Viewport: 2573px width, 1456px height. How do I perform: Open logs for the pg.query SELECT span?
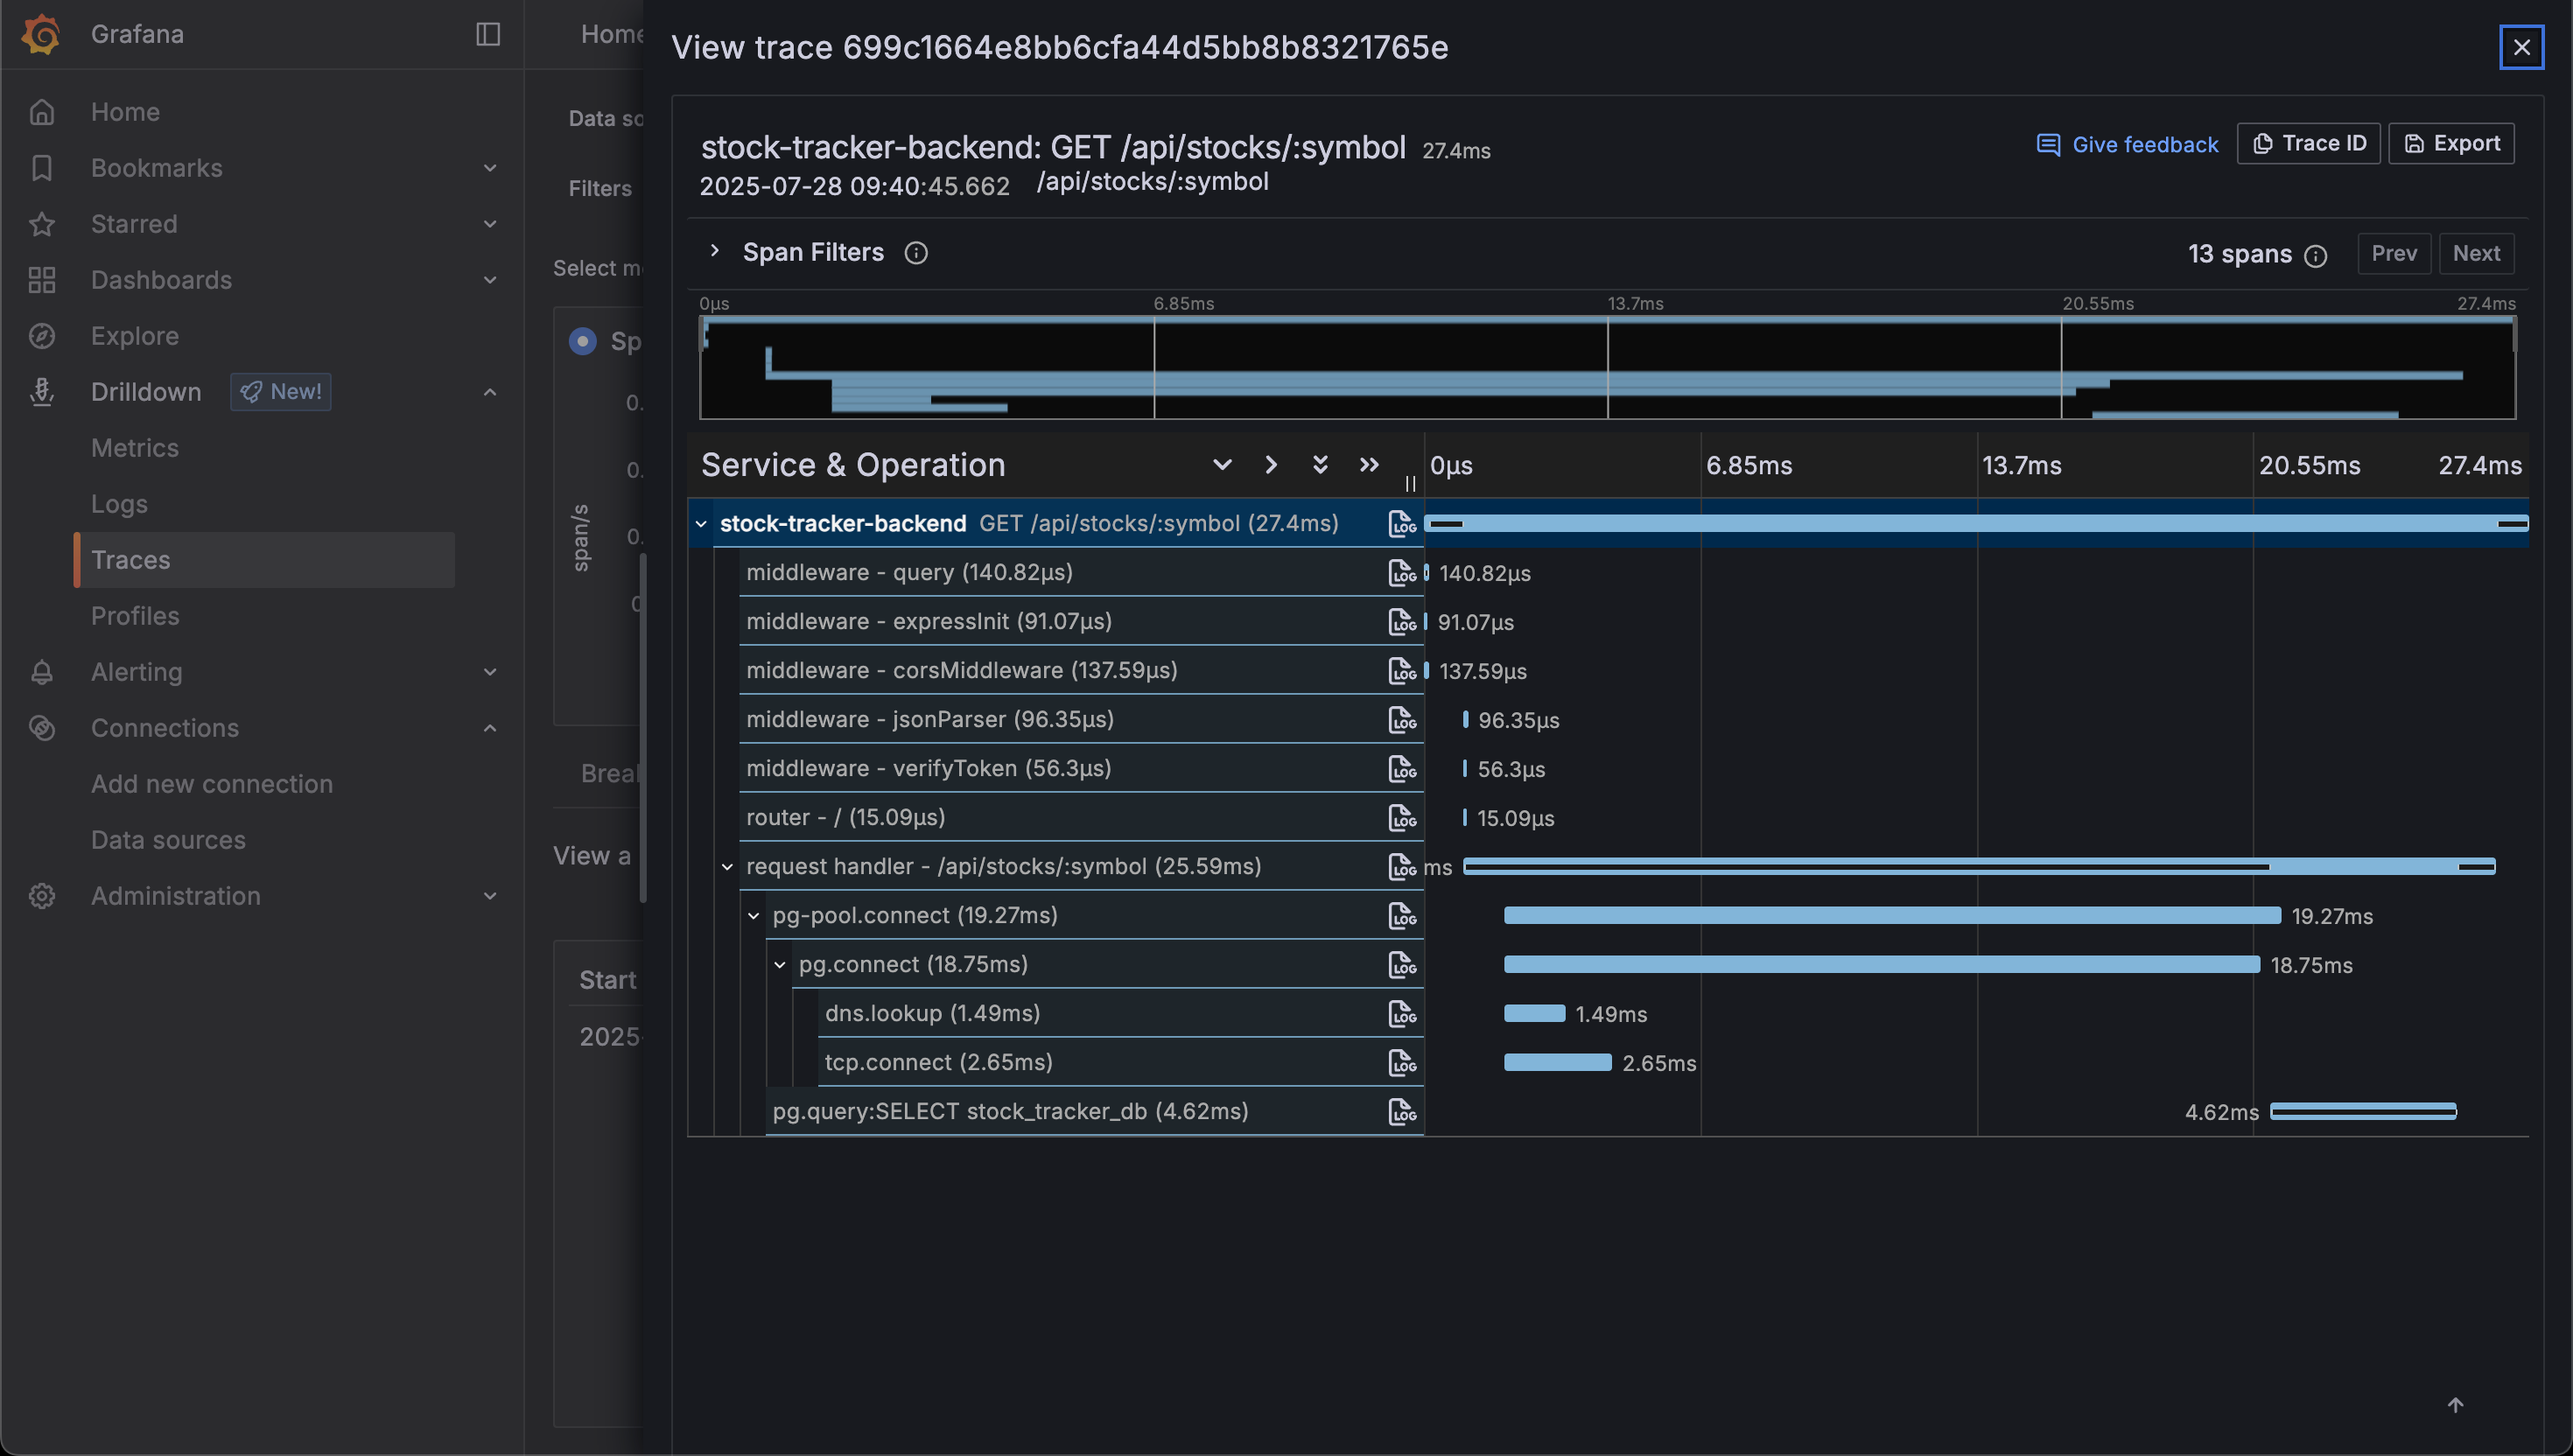click(1402, 1112)
